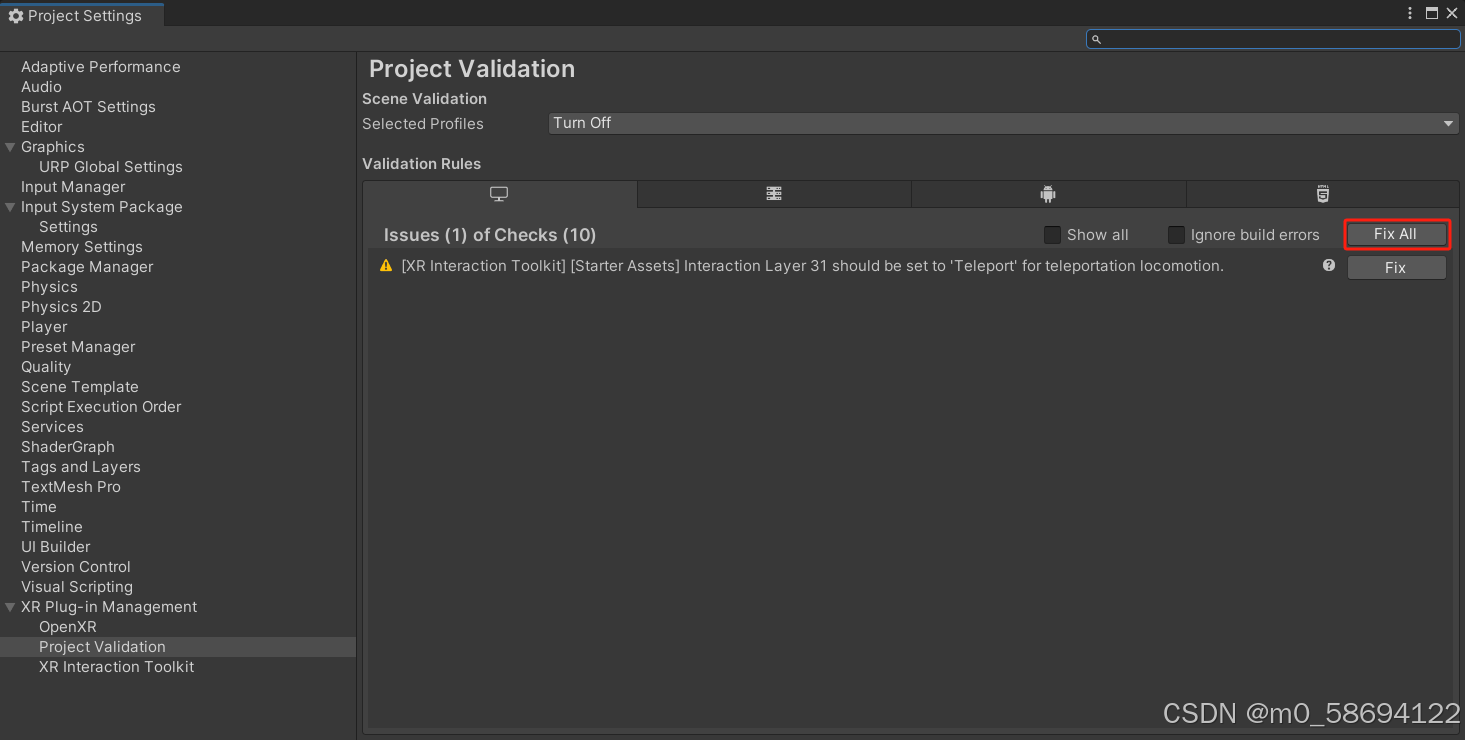Image resolution: width=1465 pixels, height=740 pixels.
Task: Select the Windows/Desktop platform validation tab
Action: [x=499, y=194]
